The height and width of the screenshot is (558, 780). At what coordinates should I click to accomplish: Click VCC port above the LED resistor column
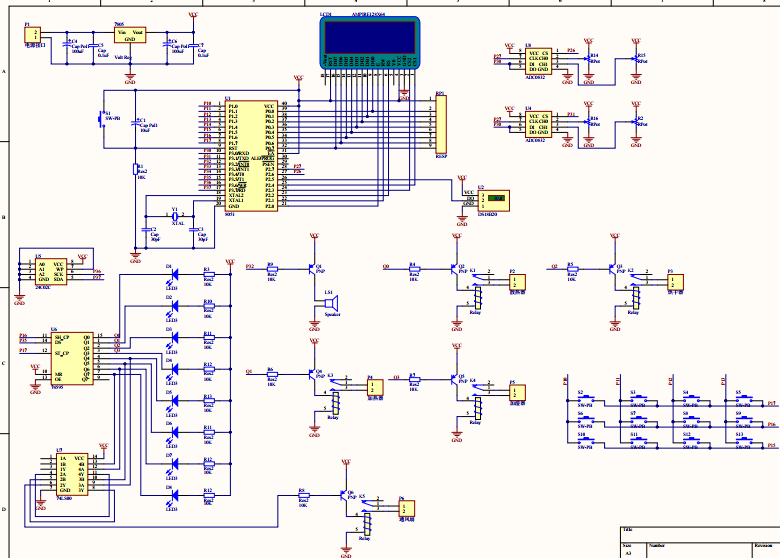coord(230,263)
